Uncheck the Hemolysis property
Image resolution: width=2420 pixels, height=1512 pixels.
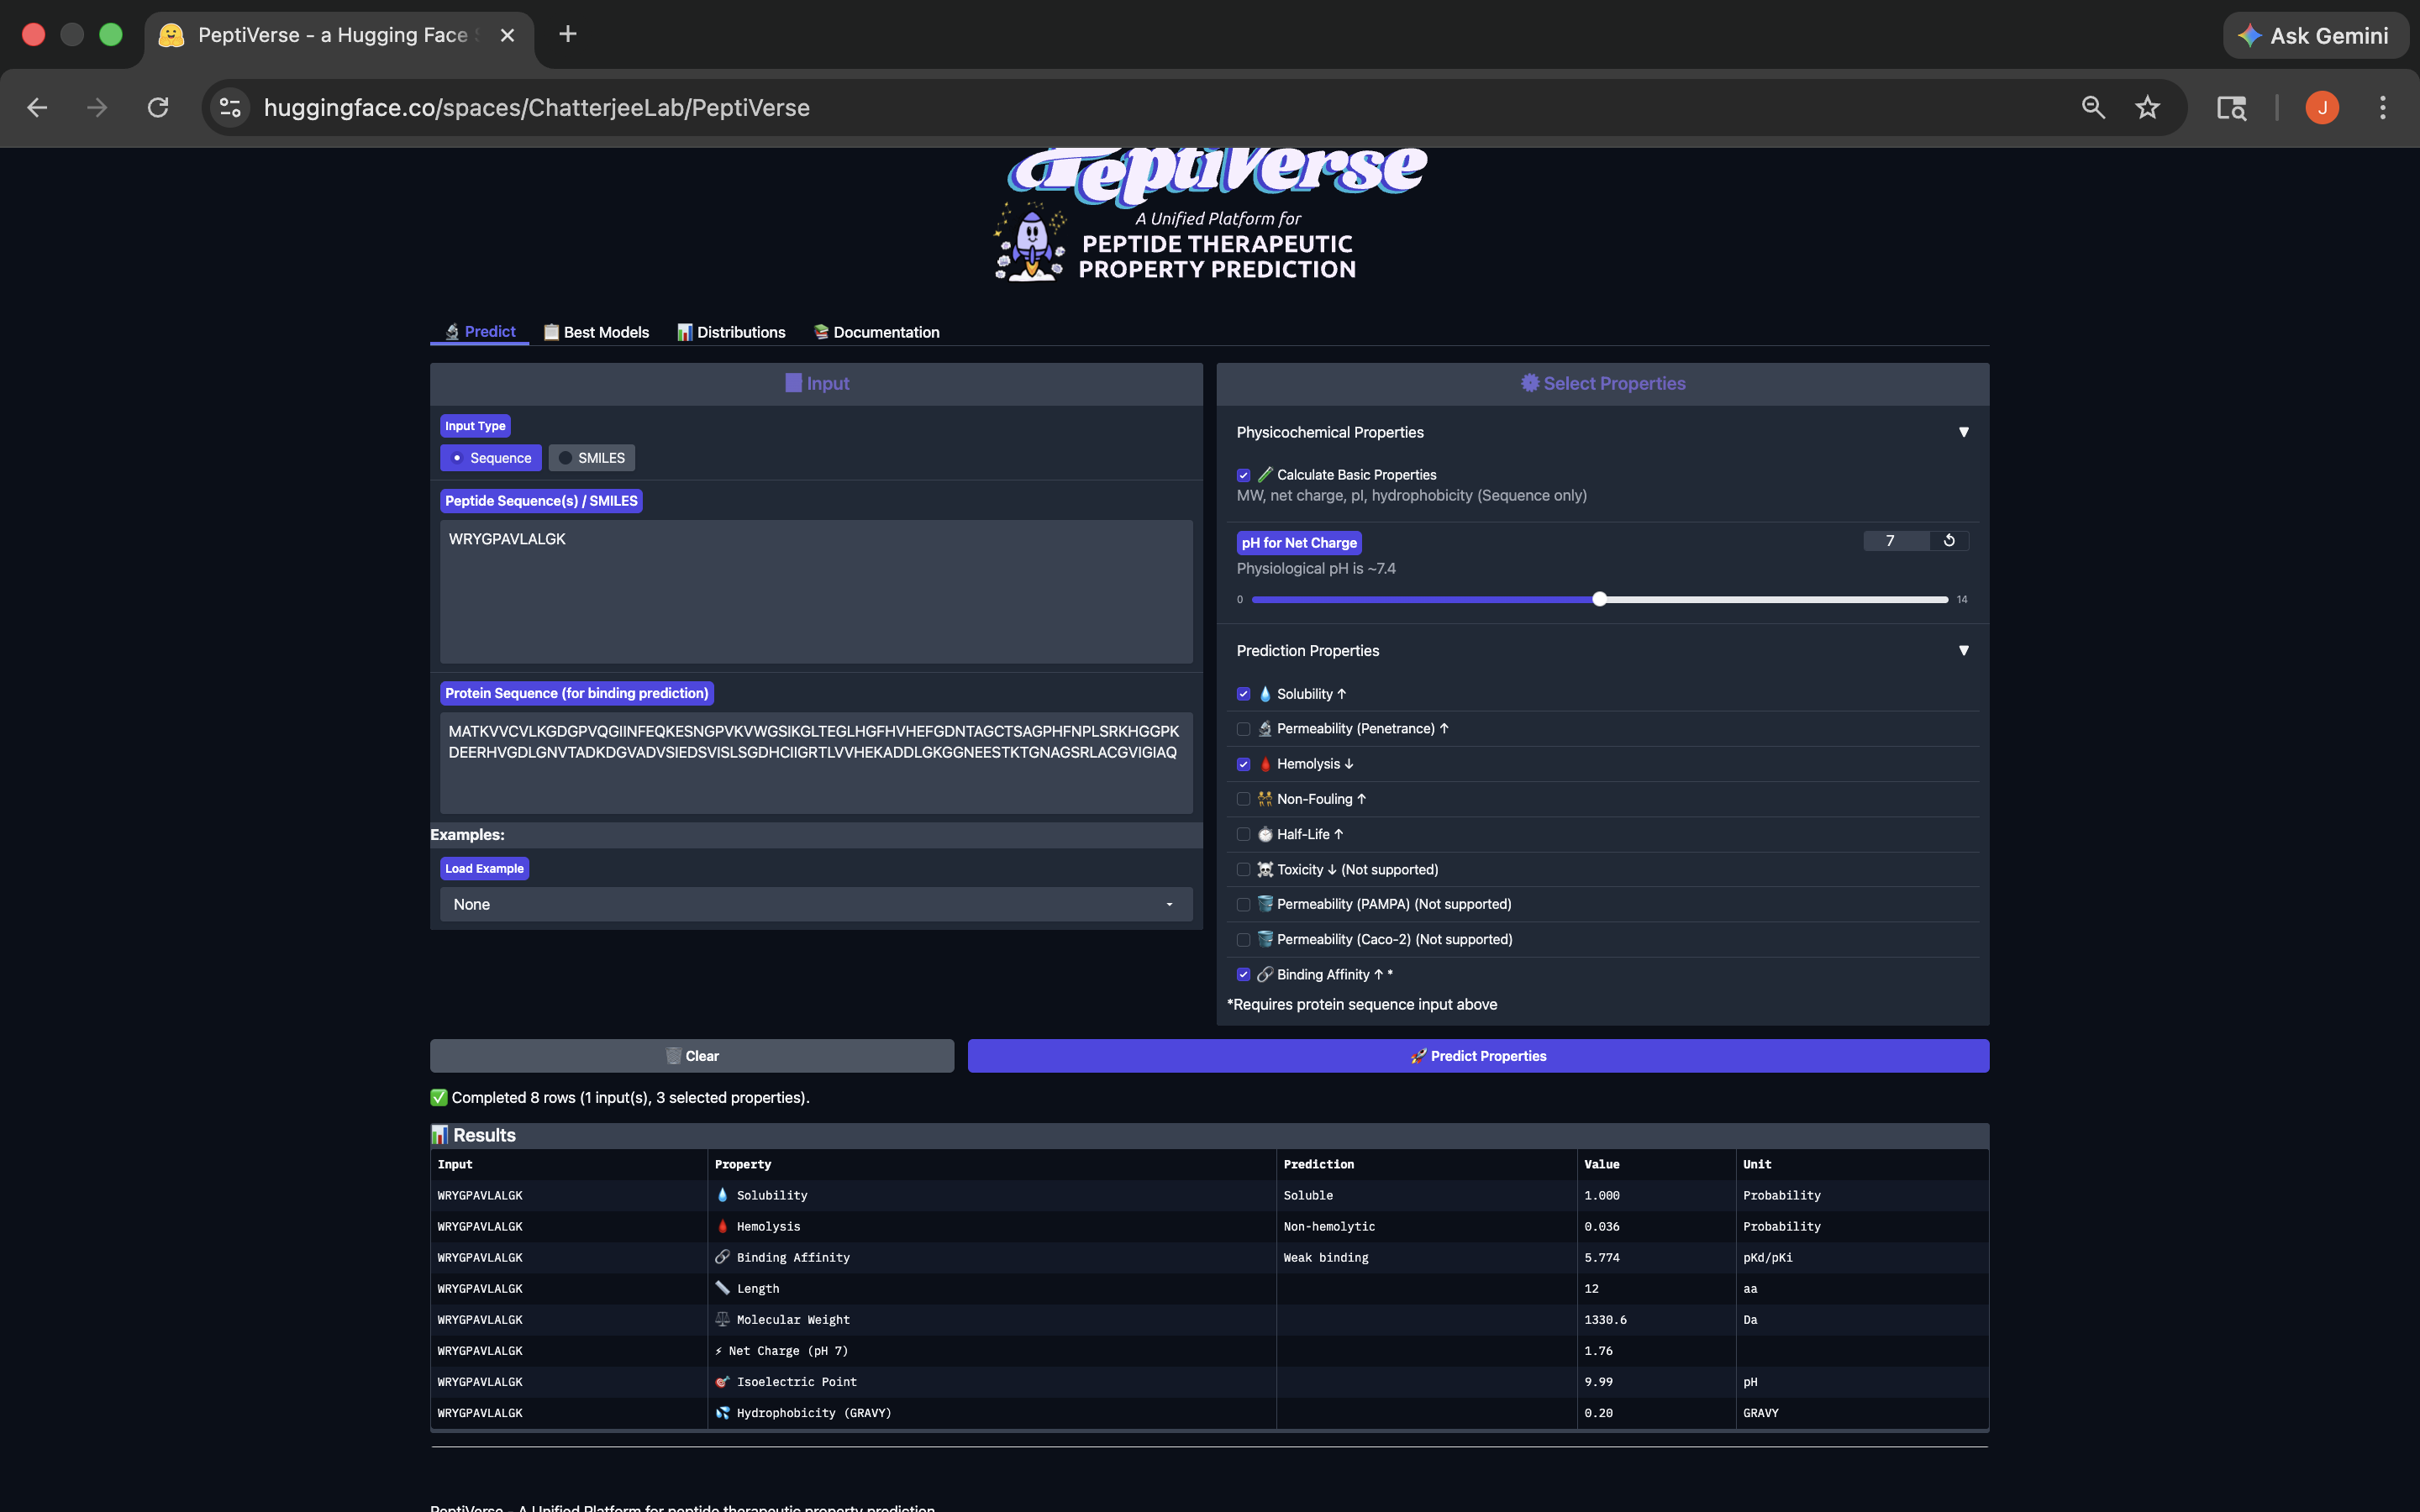(1244, 764)
